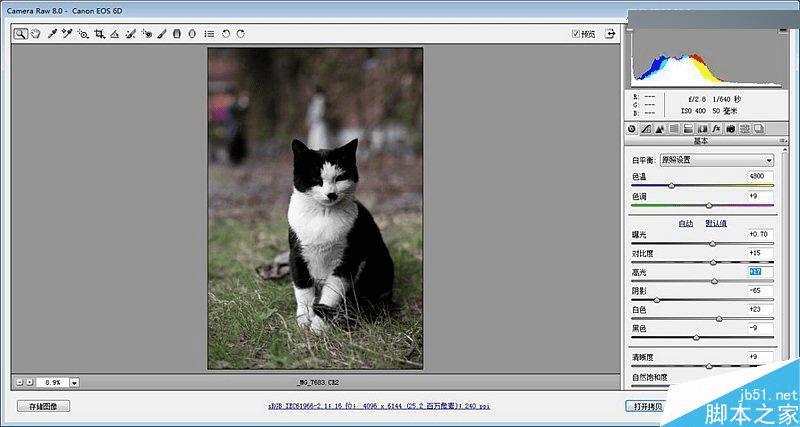800x427 pixels.
Task: Open the Lens Corrections panel tab
Action: click(702, 129)
